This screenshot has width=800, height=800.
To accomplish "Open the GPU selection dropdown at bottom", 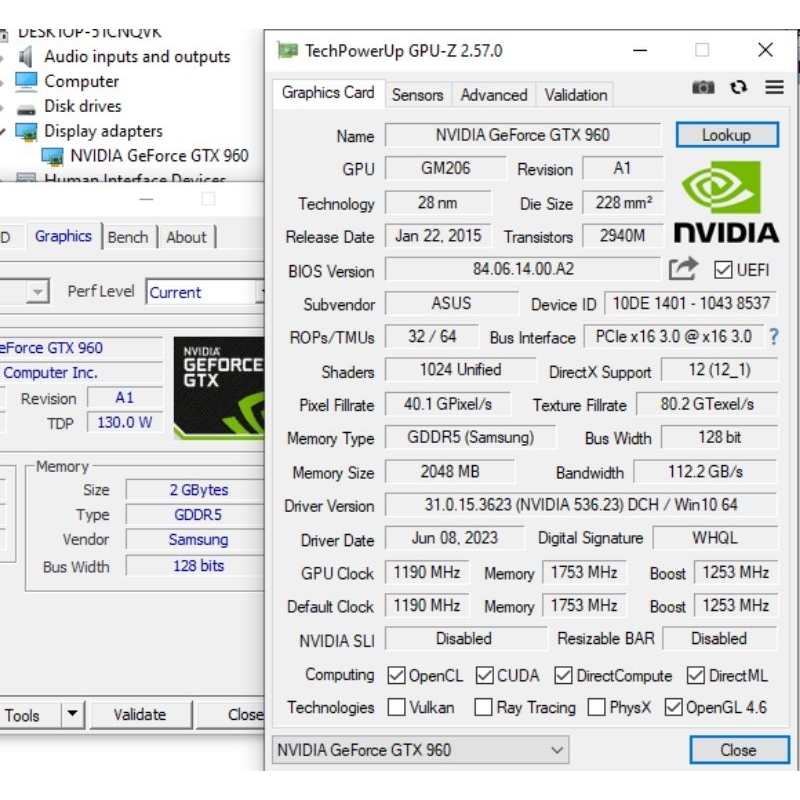I will 420,750.
